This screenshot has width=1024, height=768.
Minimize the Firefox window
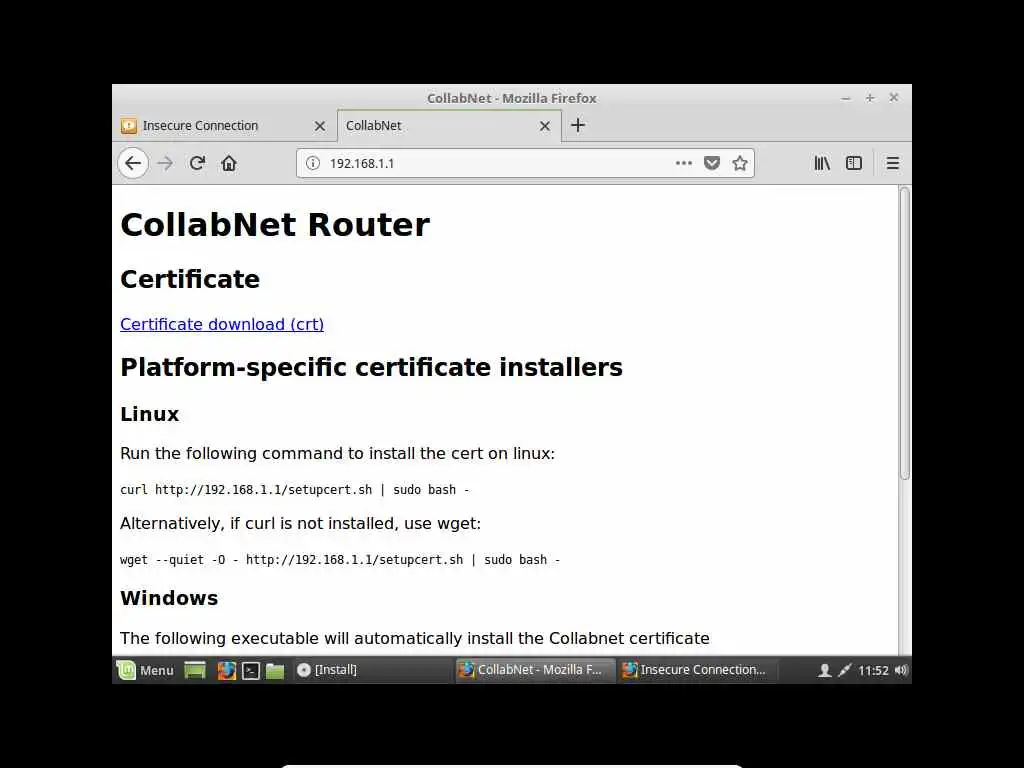[846, 98]
